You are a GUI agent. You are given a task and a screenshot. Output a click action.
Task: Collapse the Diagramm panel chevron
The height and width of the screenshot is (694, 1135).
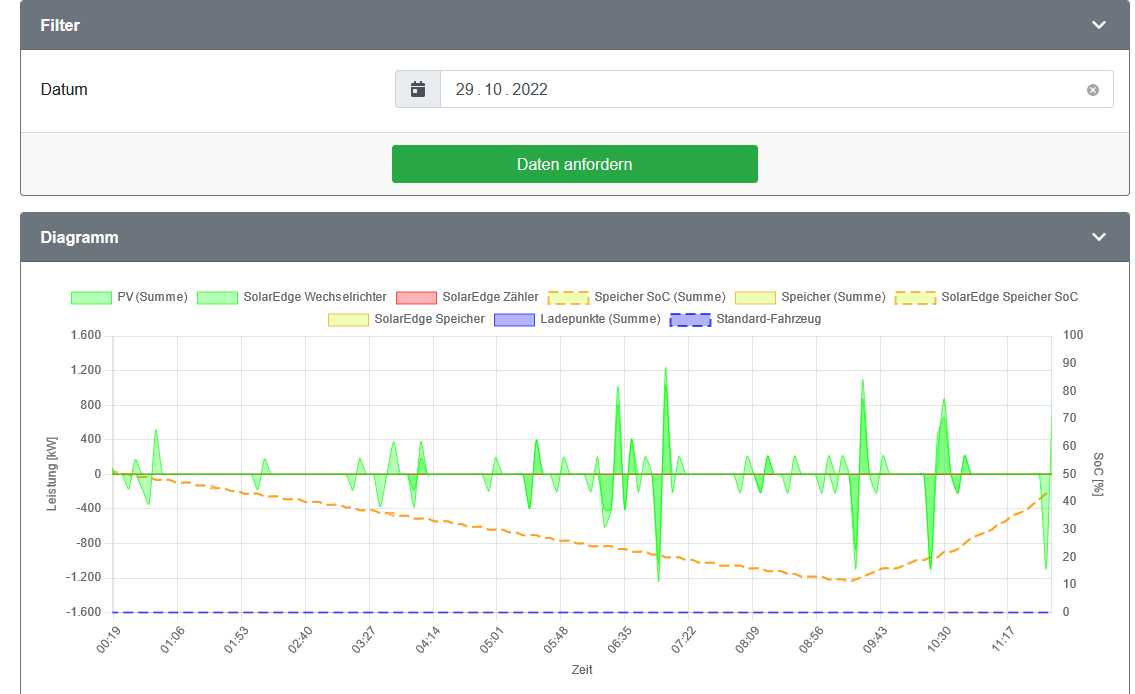click(1098, 237)
